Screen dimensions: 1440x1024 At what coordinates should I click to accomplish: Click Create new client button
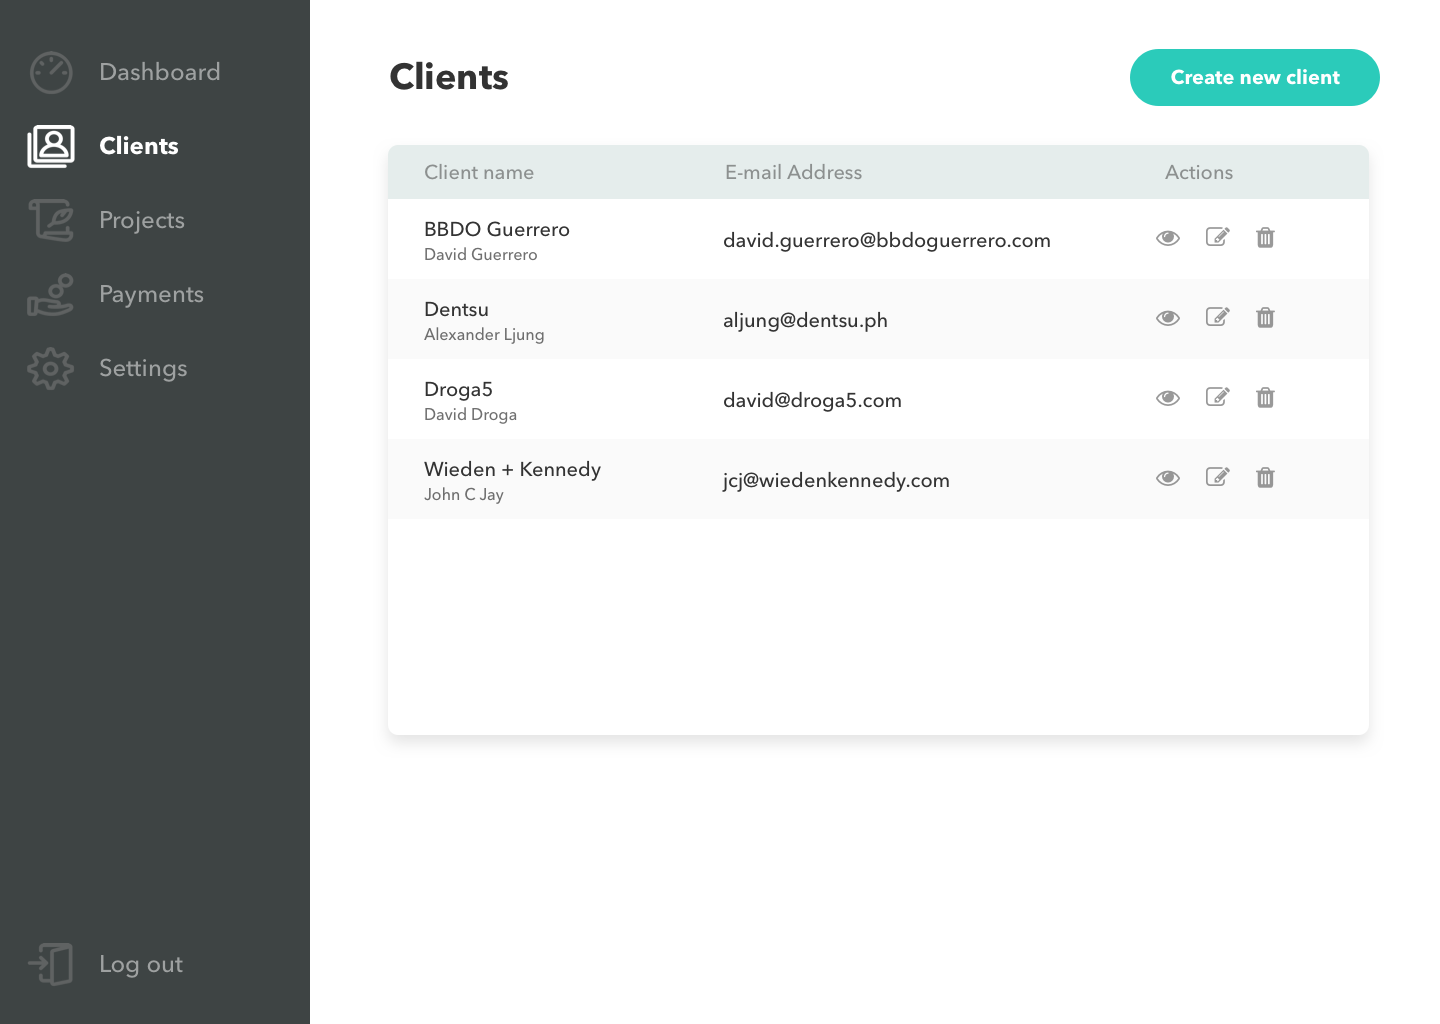[x=1255, y=77]
